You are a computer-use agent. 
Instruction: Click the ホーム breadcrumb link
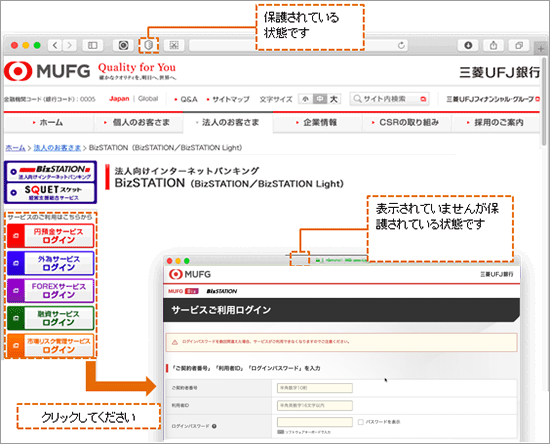pyautogui.click(x=15, y=148)
